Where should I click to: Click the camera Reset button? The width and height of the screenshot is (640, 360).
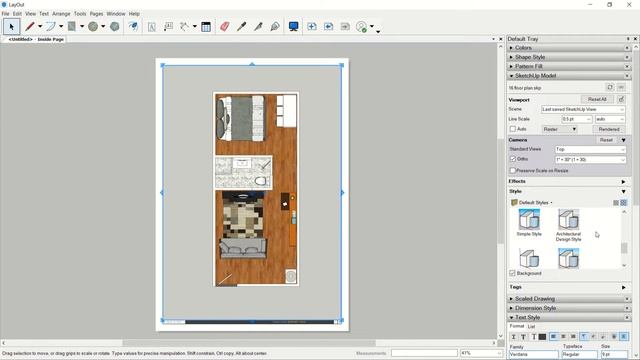pos(606,140)
